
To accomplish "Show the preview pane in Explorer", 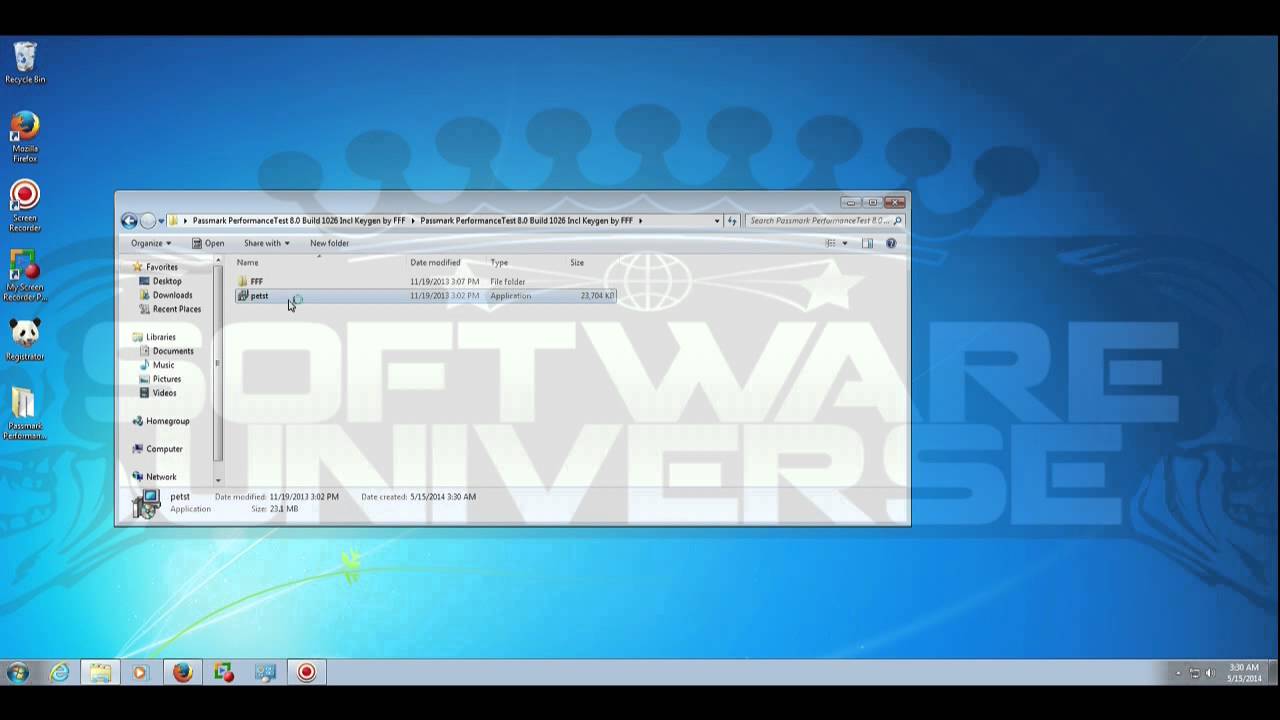I will [867, 243].
